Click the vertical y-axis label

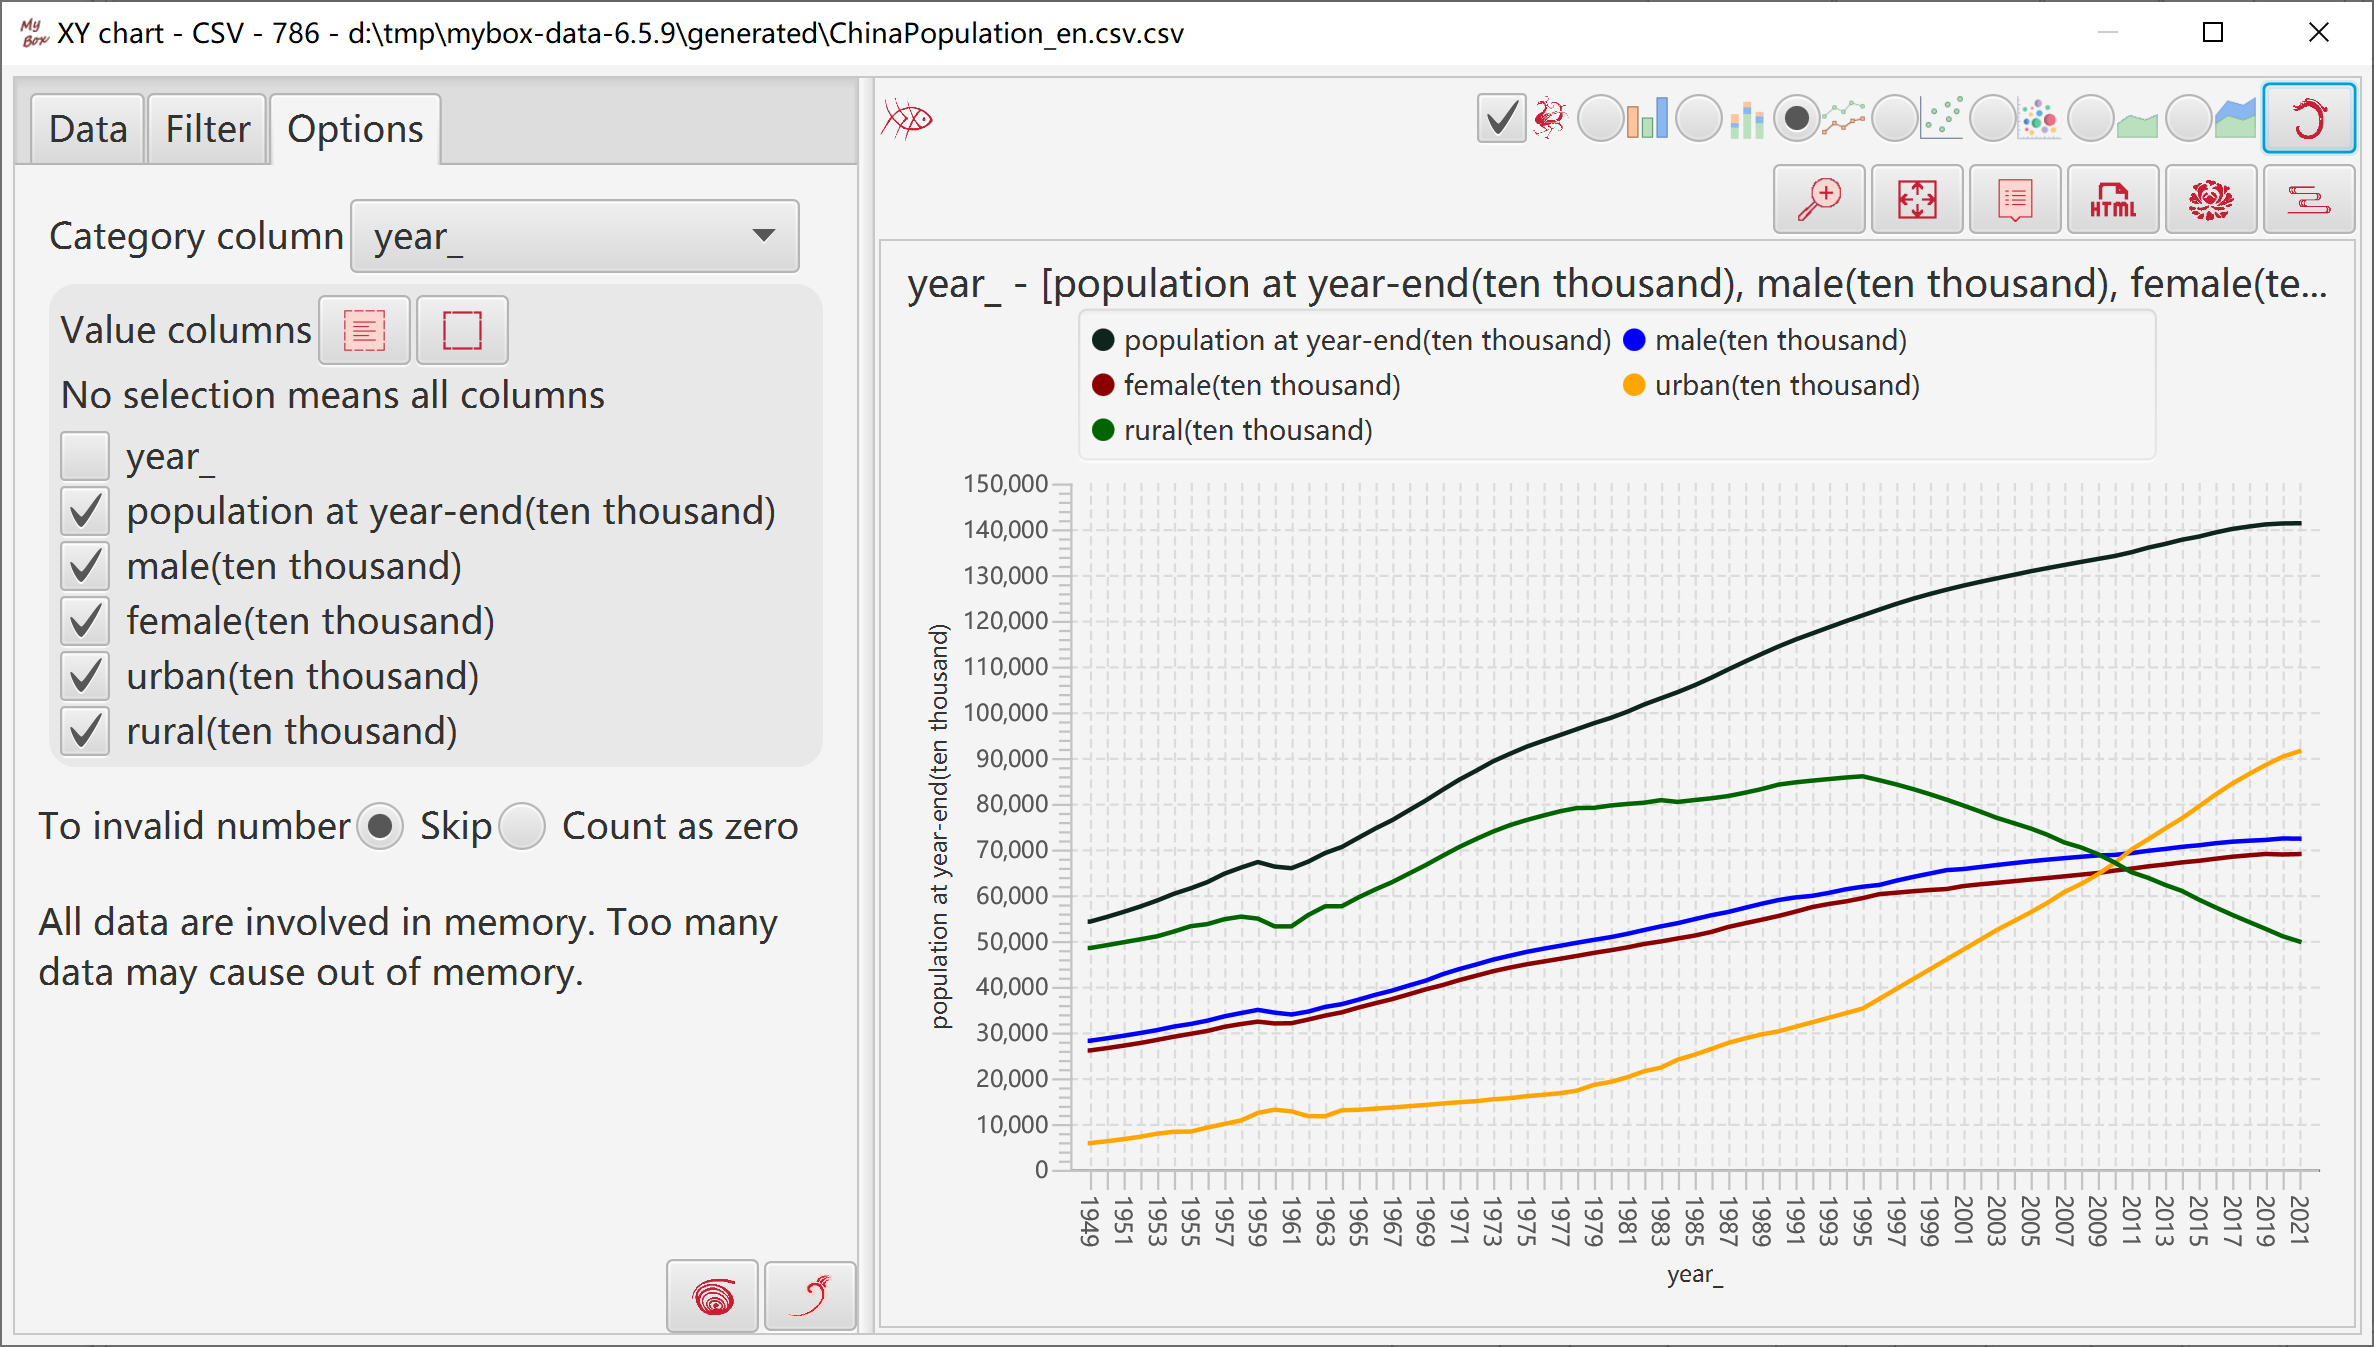pos(939,826)
